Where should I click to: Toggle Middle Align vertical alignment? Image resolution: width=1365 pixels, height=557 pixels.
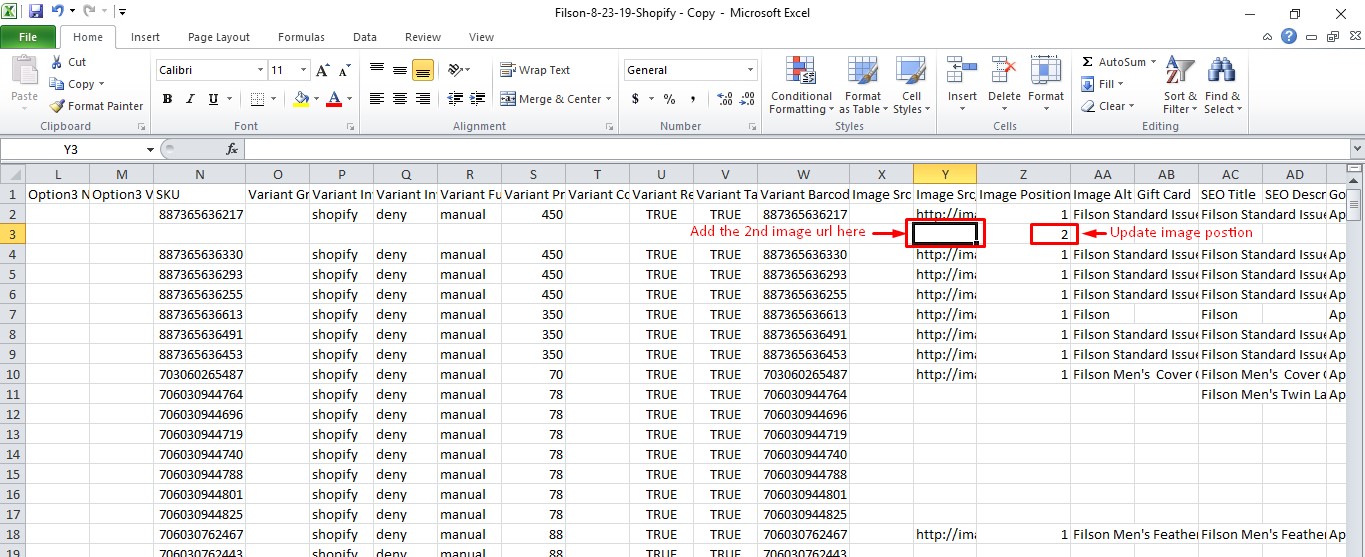click(400, 70)
